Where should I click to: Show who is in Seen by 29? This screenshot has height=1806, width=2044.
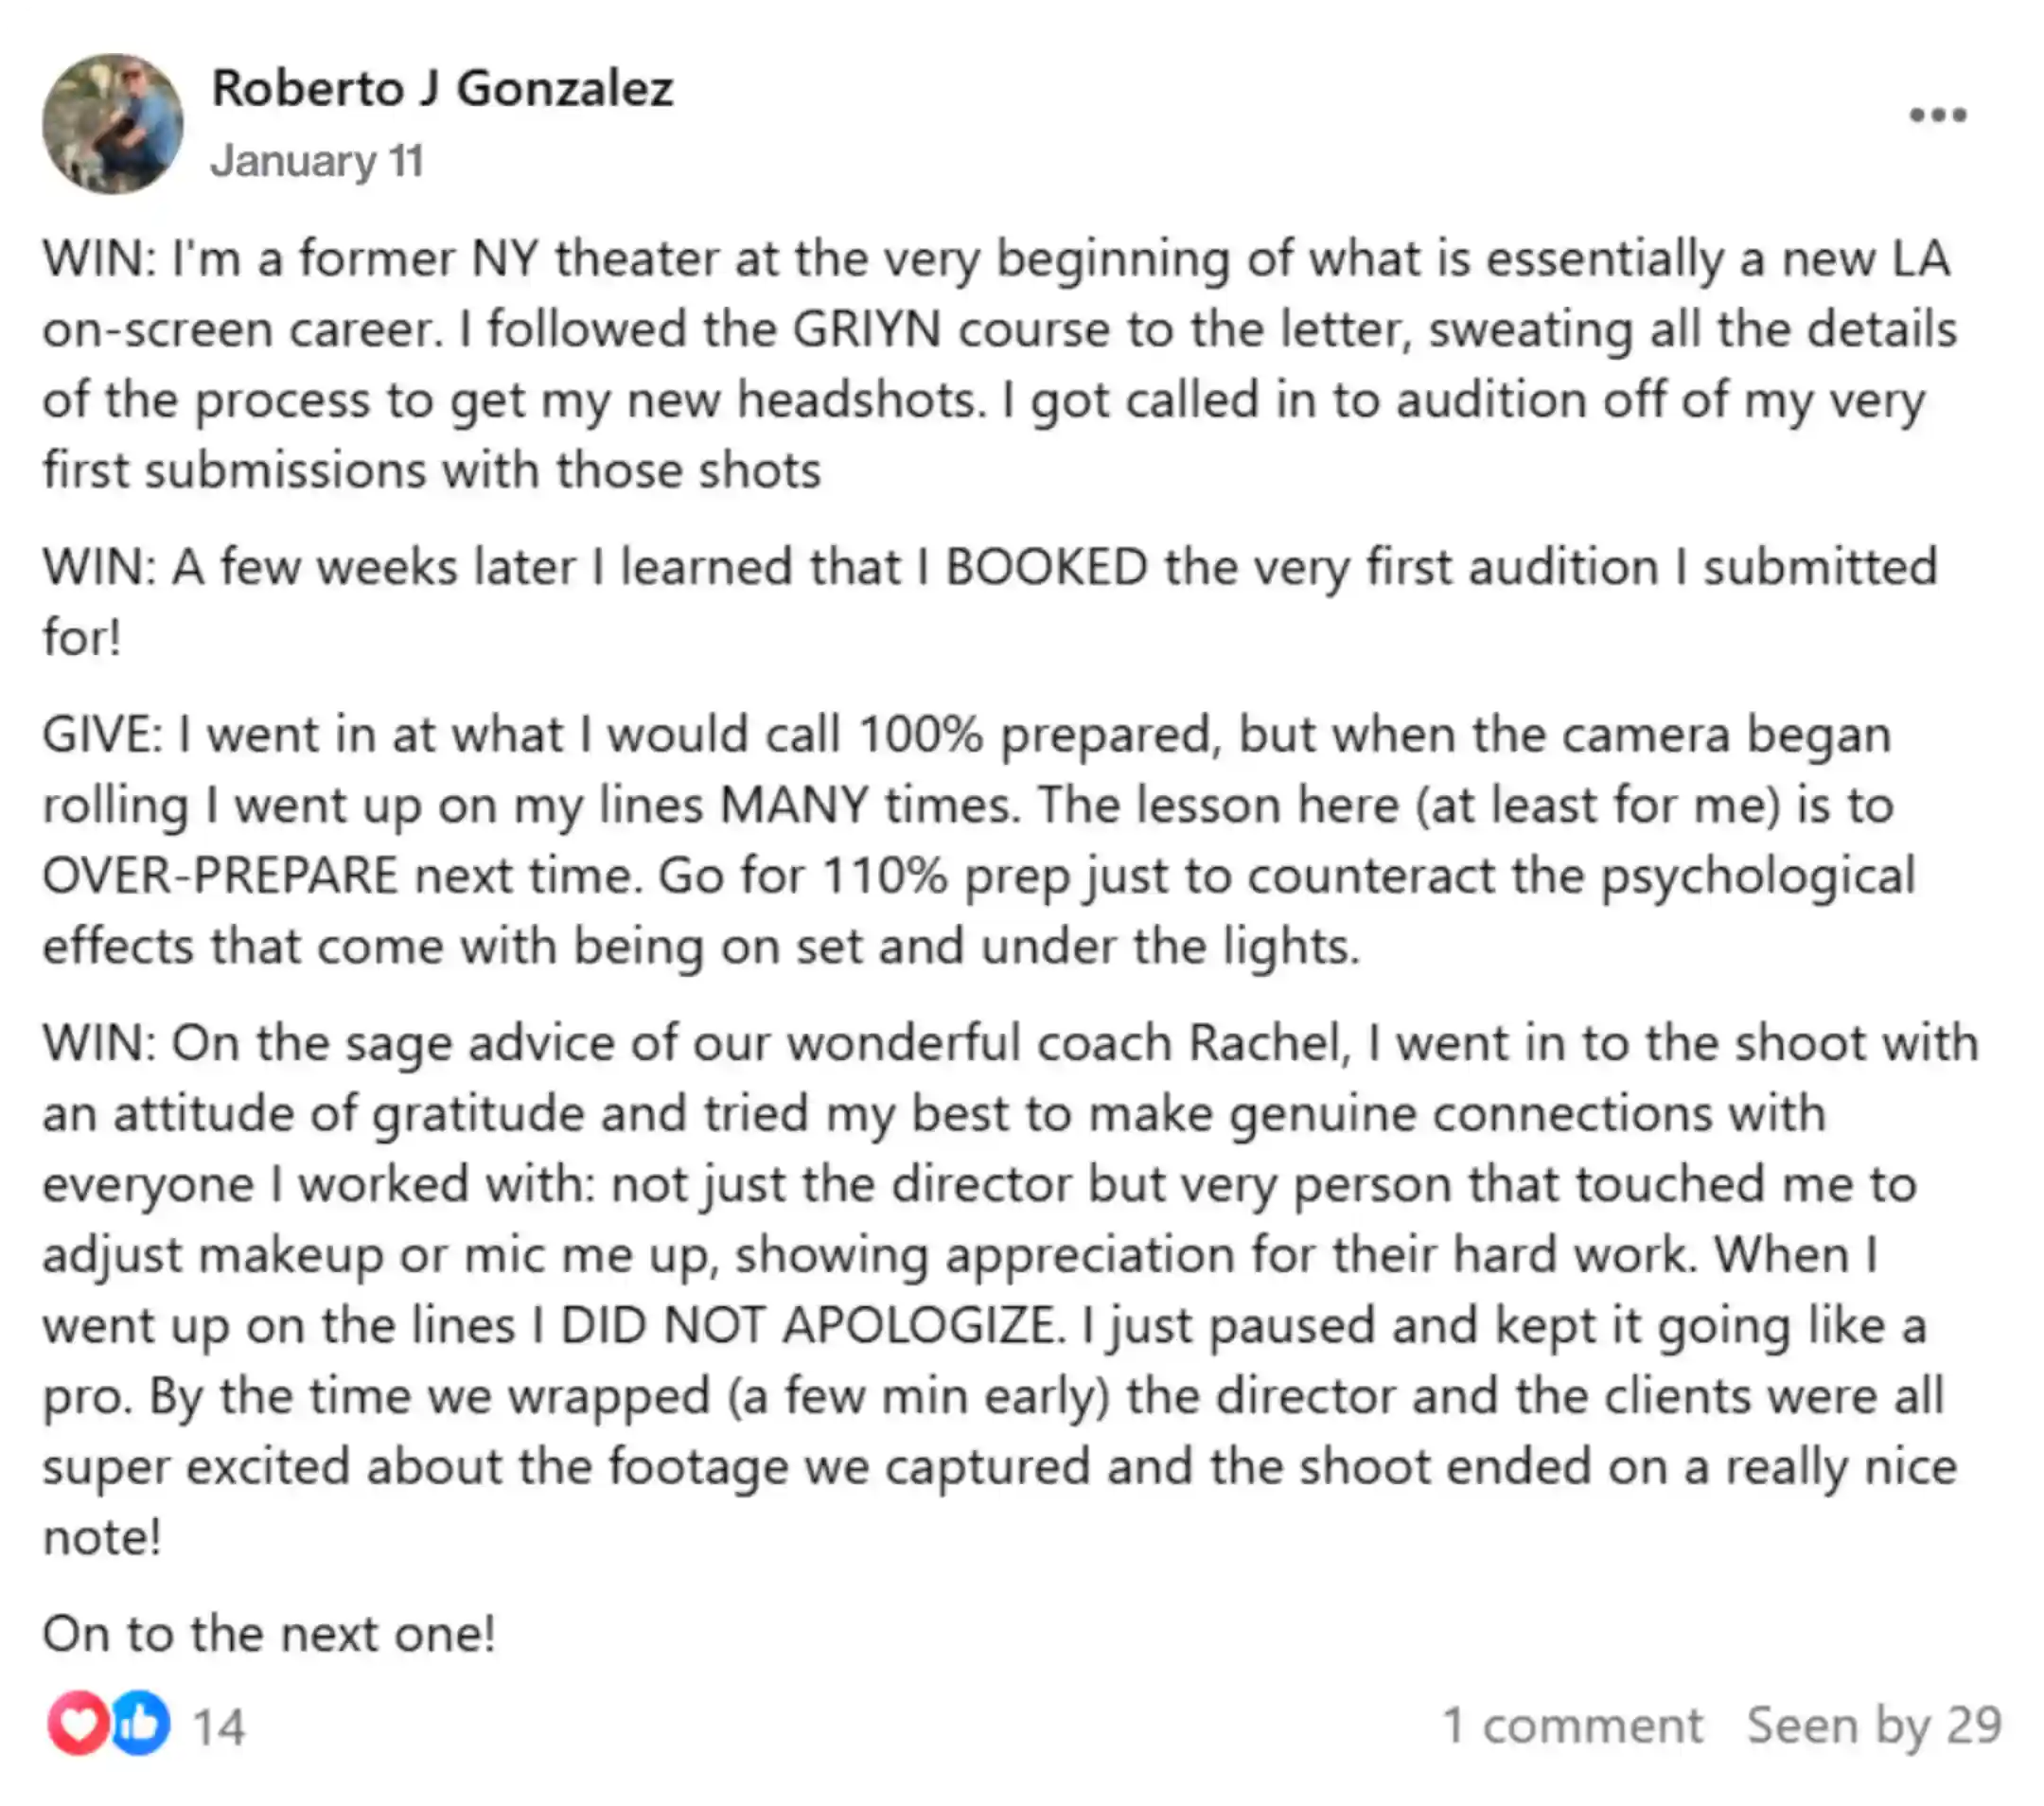pos(1874,1725)
